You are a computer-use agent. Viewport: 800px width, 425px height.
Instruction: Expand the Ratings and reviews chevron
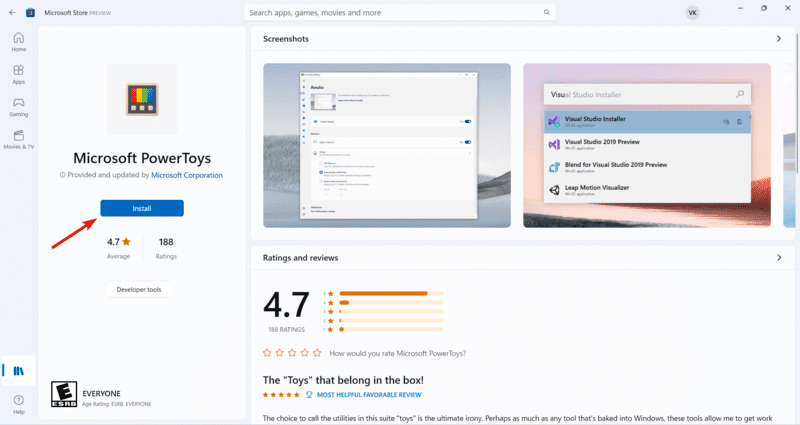(779, 258)
